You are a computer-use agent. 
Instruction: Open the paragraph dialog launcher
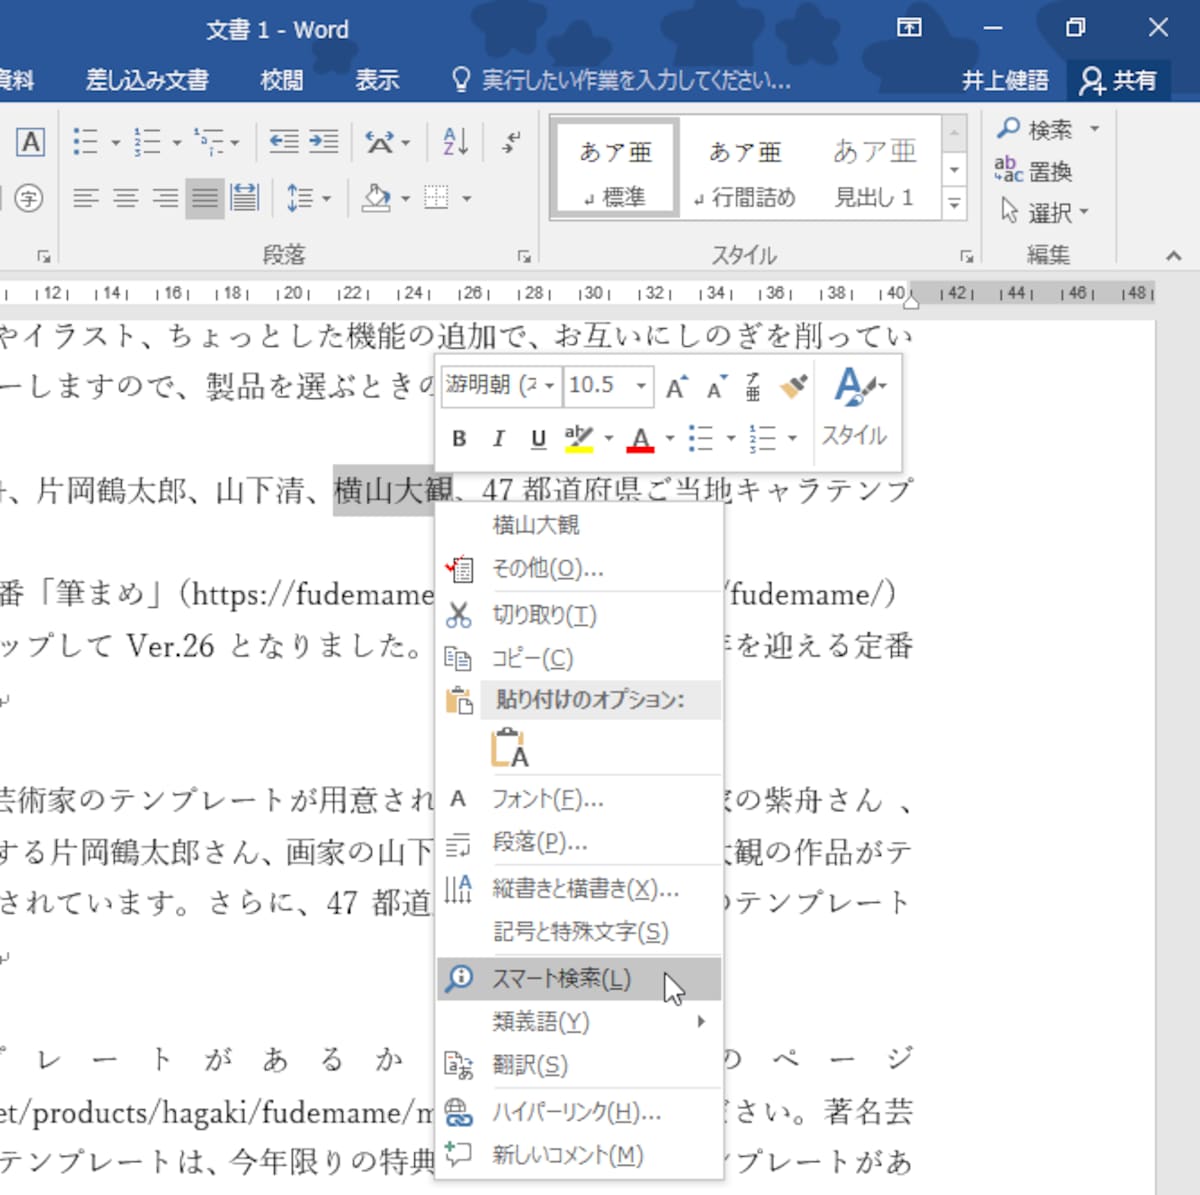[x=524, y=257]
